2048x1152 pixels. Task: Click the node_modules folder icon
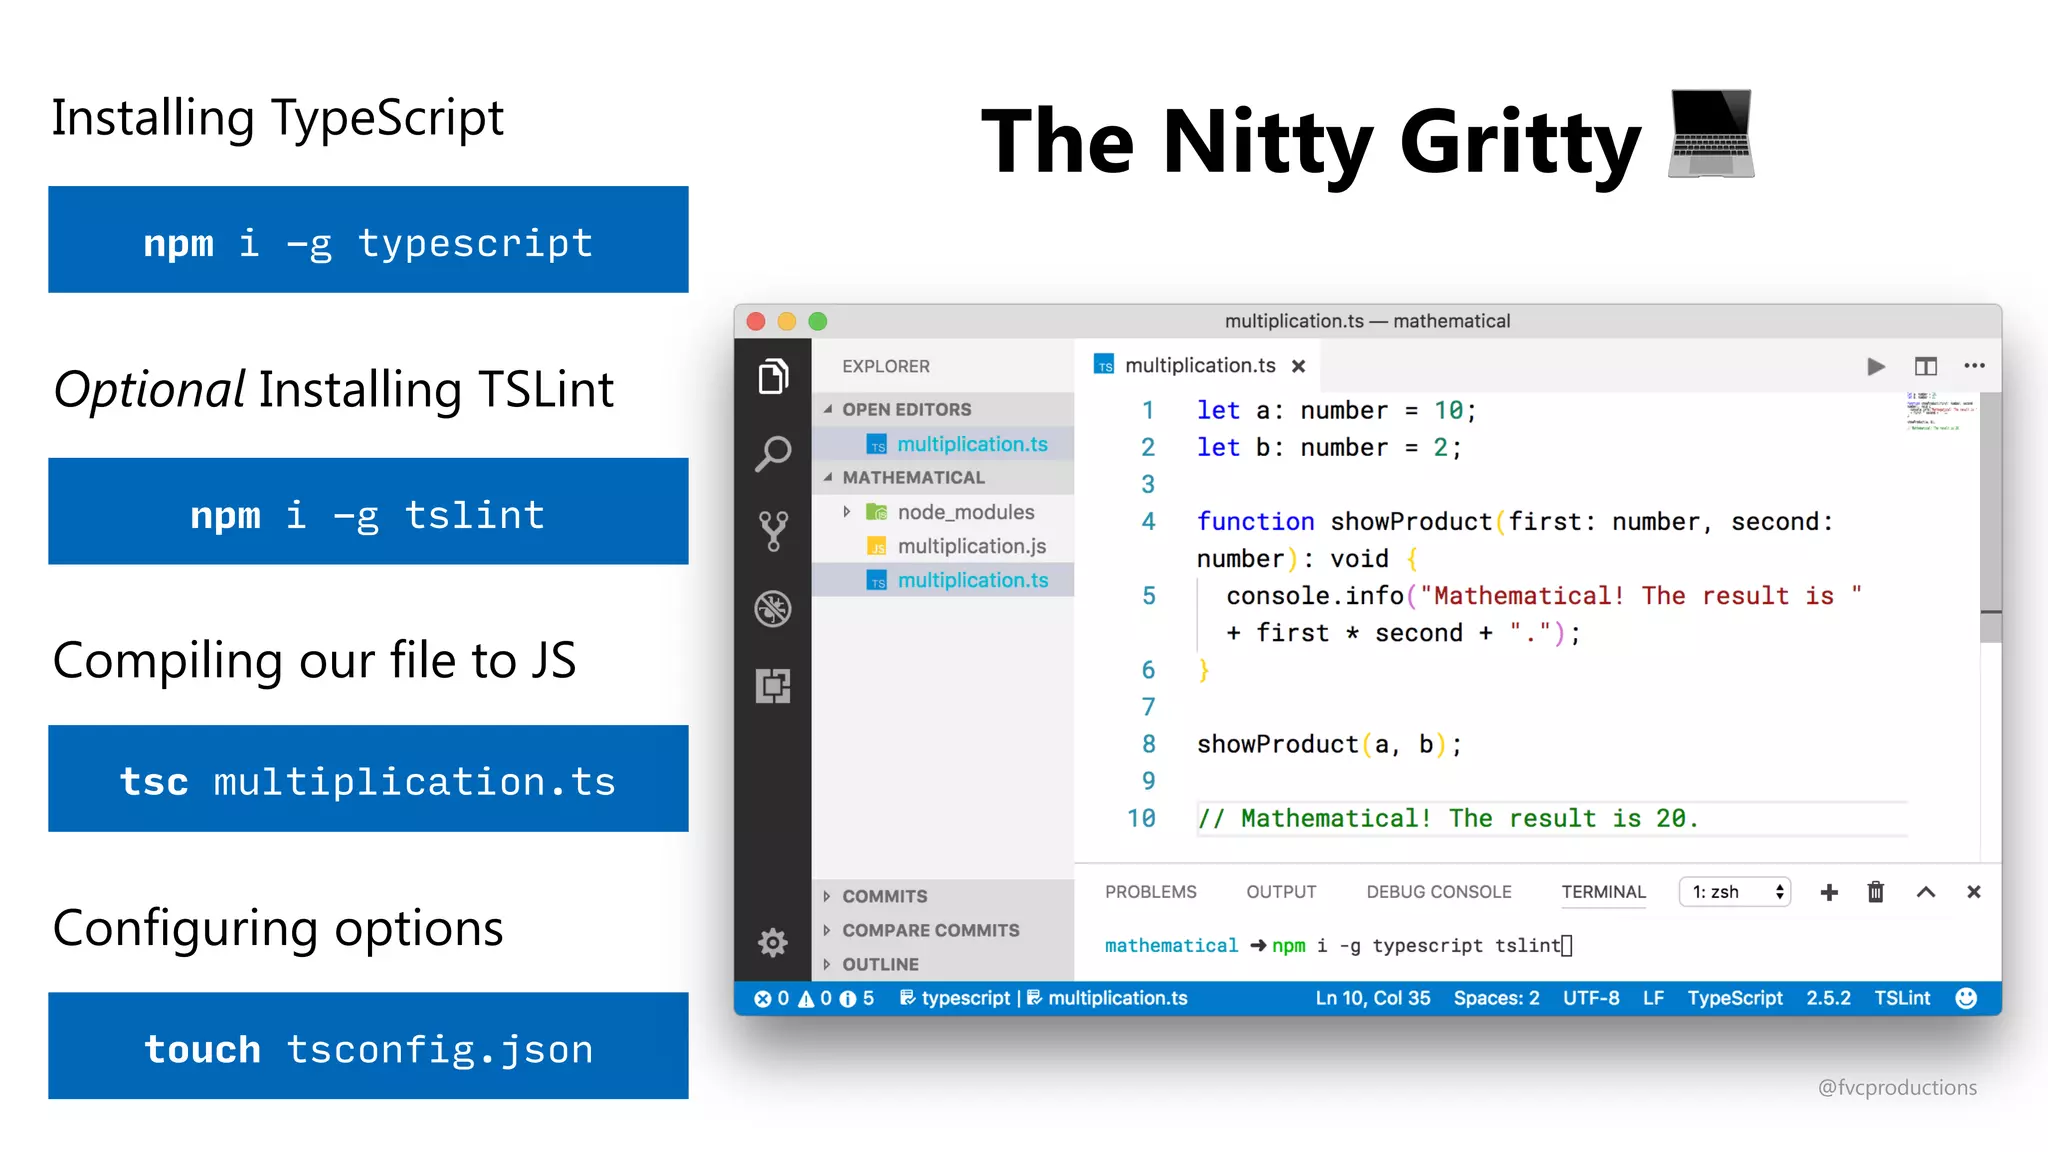pyautogui.click(x=876, y=512)
